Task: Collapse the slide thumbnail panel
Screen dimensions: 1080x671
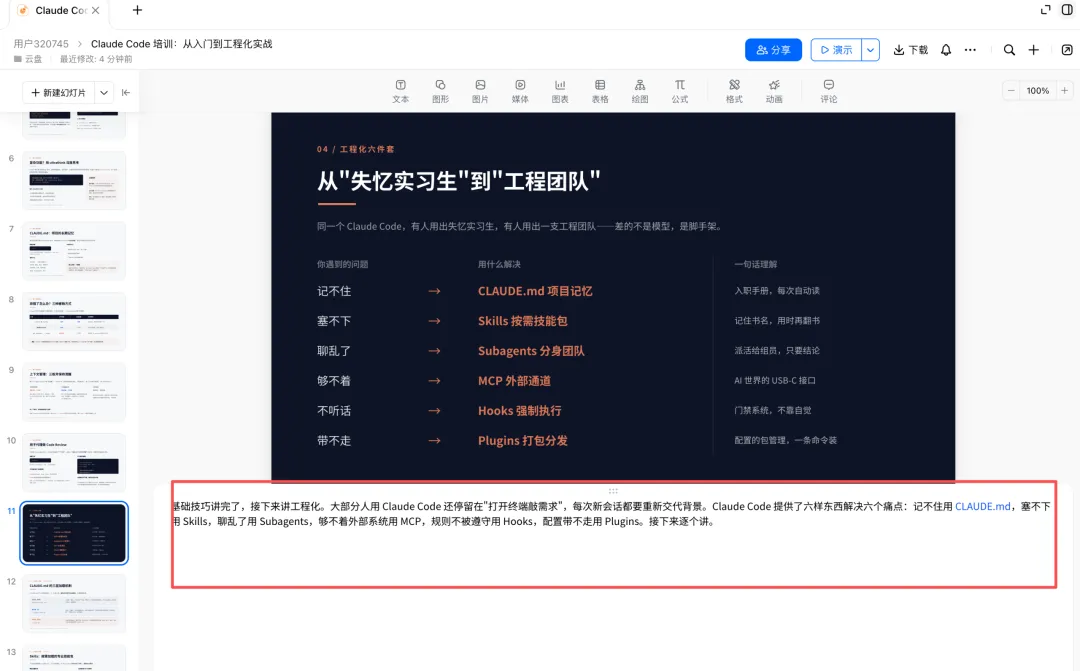Action: [x=125, y=92]
